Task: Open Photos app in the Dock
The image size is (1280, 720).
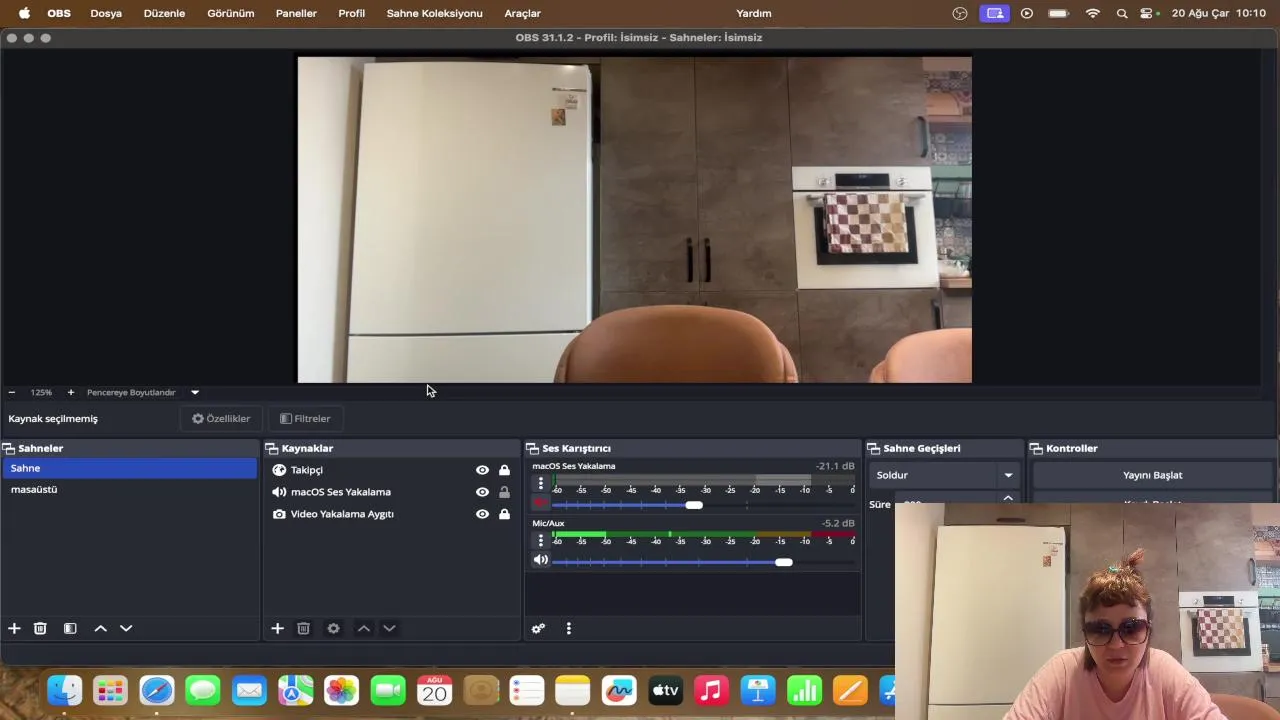Action: [x=341, y=690]
